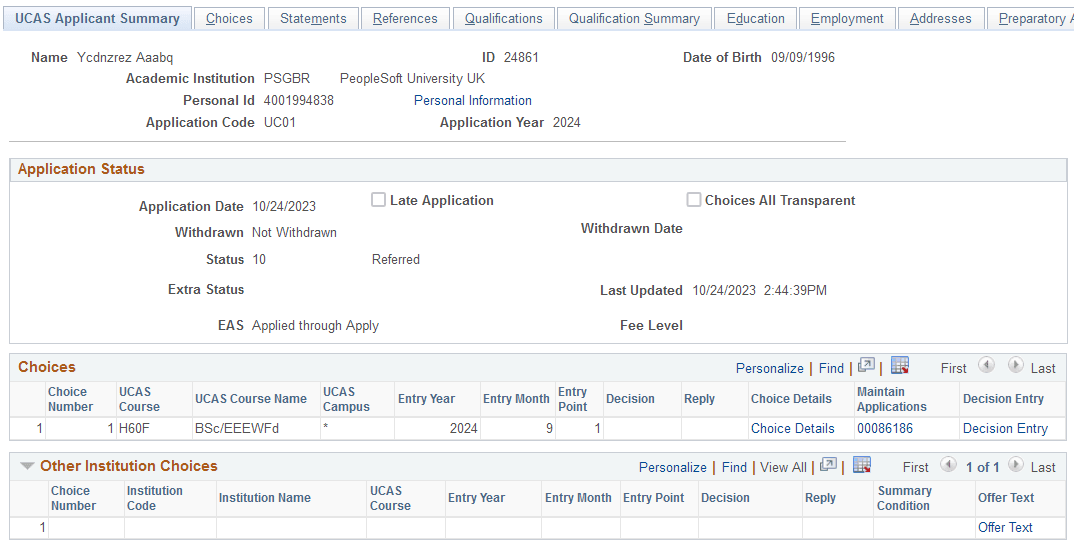This screenshot has width=1074, height=545.
Task: Download Other Institution Choices to spreadsheet
Action: (862, 466)
